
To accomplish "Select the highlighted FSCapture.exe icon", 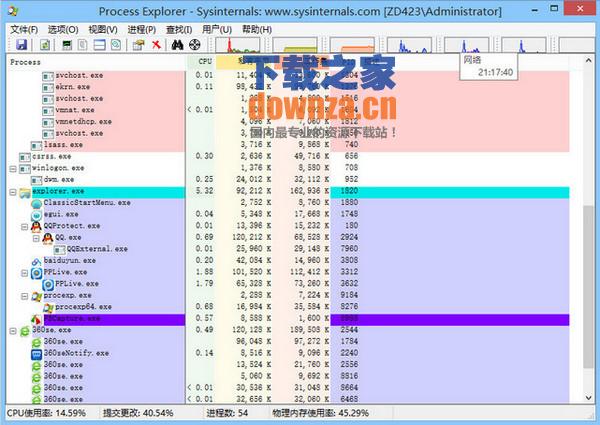I will click(37, 319).
